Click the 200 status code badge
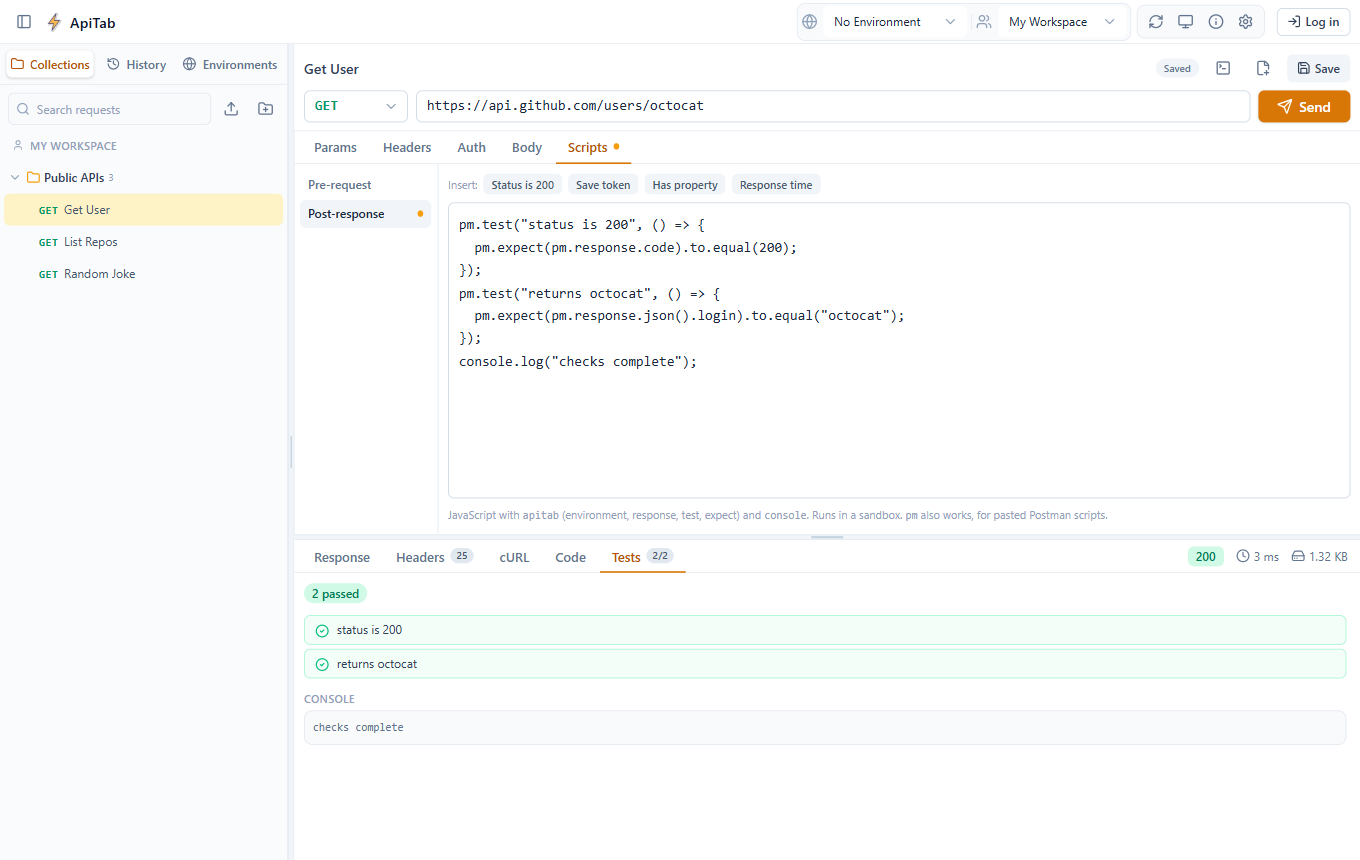This screenshot has width=1360, height=860. 1206,557
